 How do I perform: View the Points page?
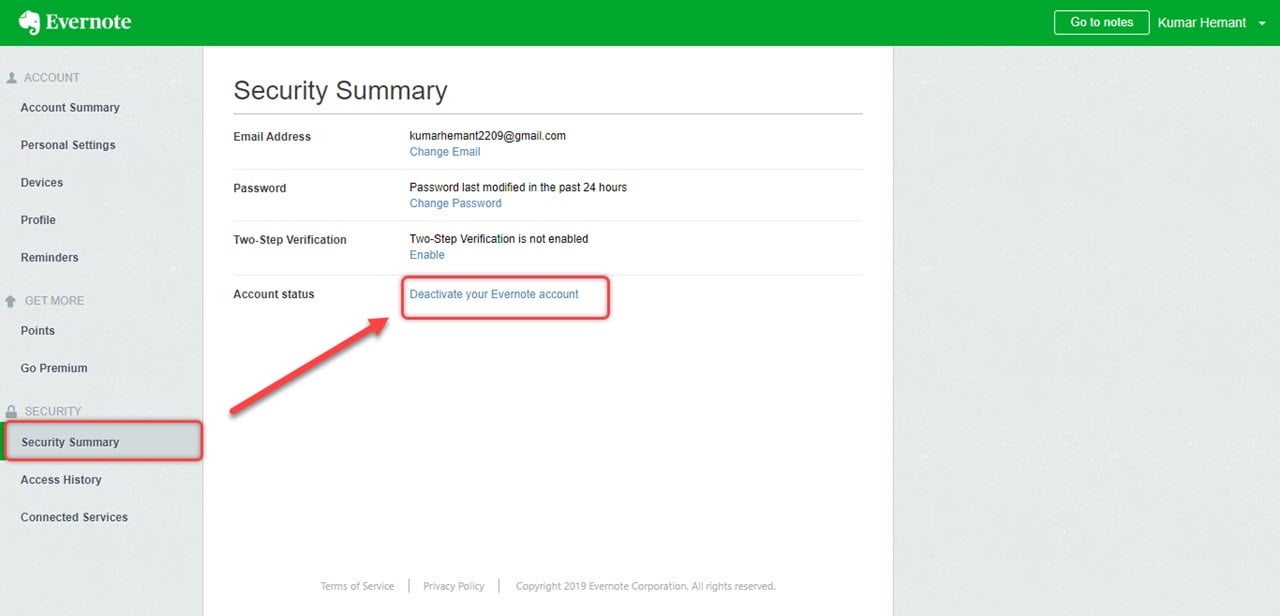coord(38,331)
